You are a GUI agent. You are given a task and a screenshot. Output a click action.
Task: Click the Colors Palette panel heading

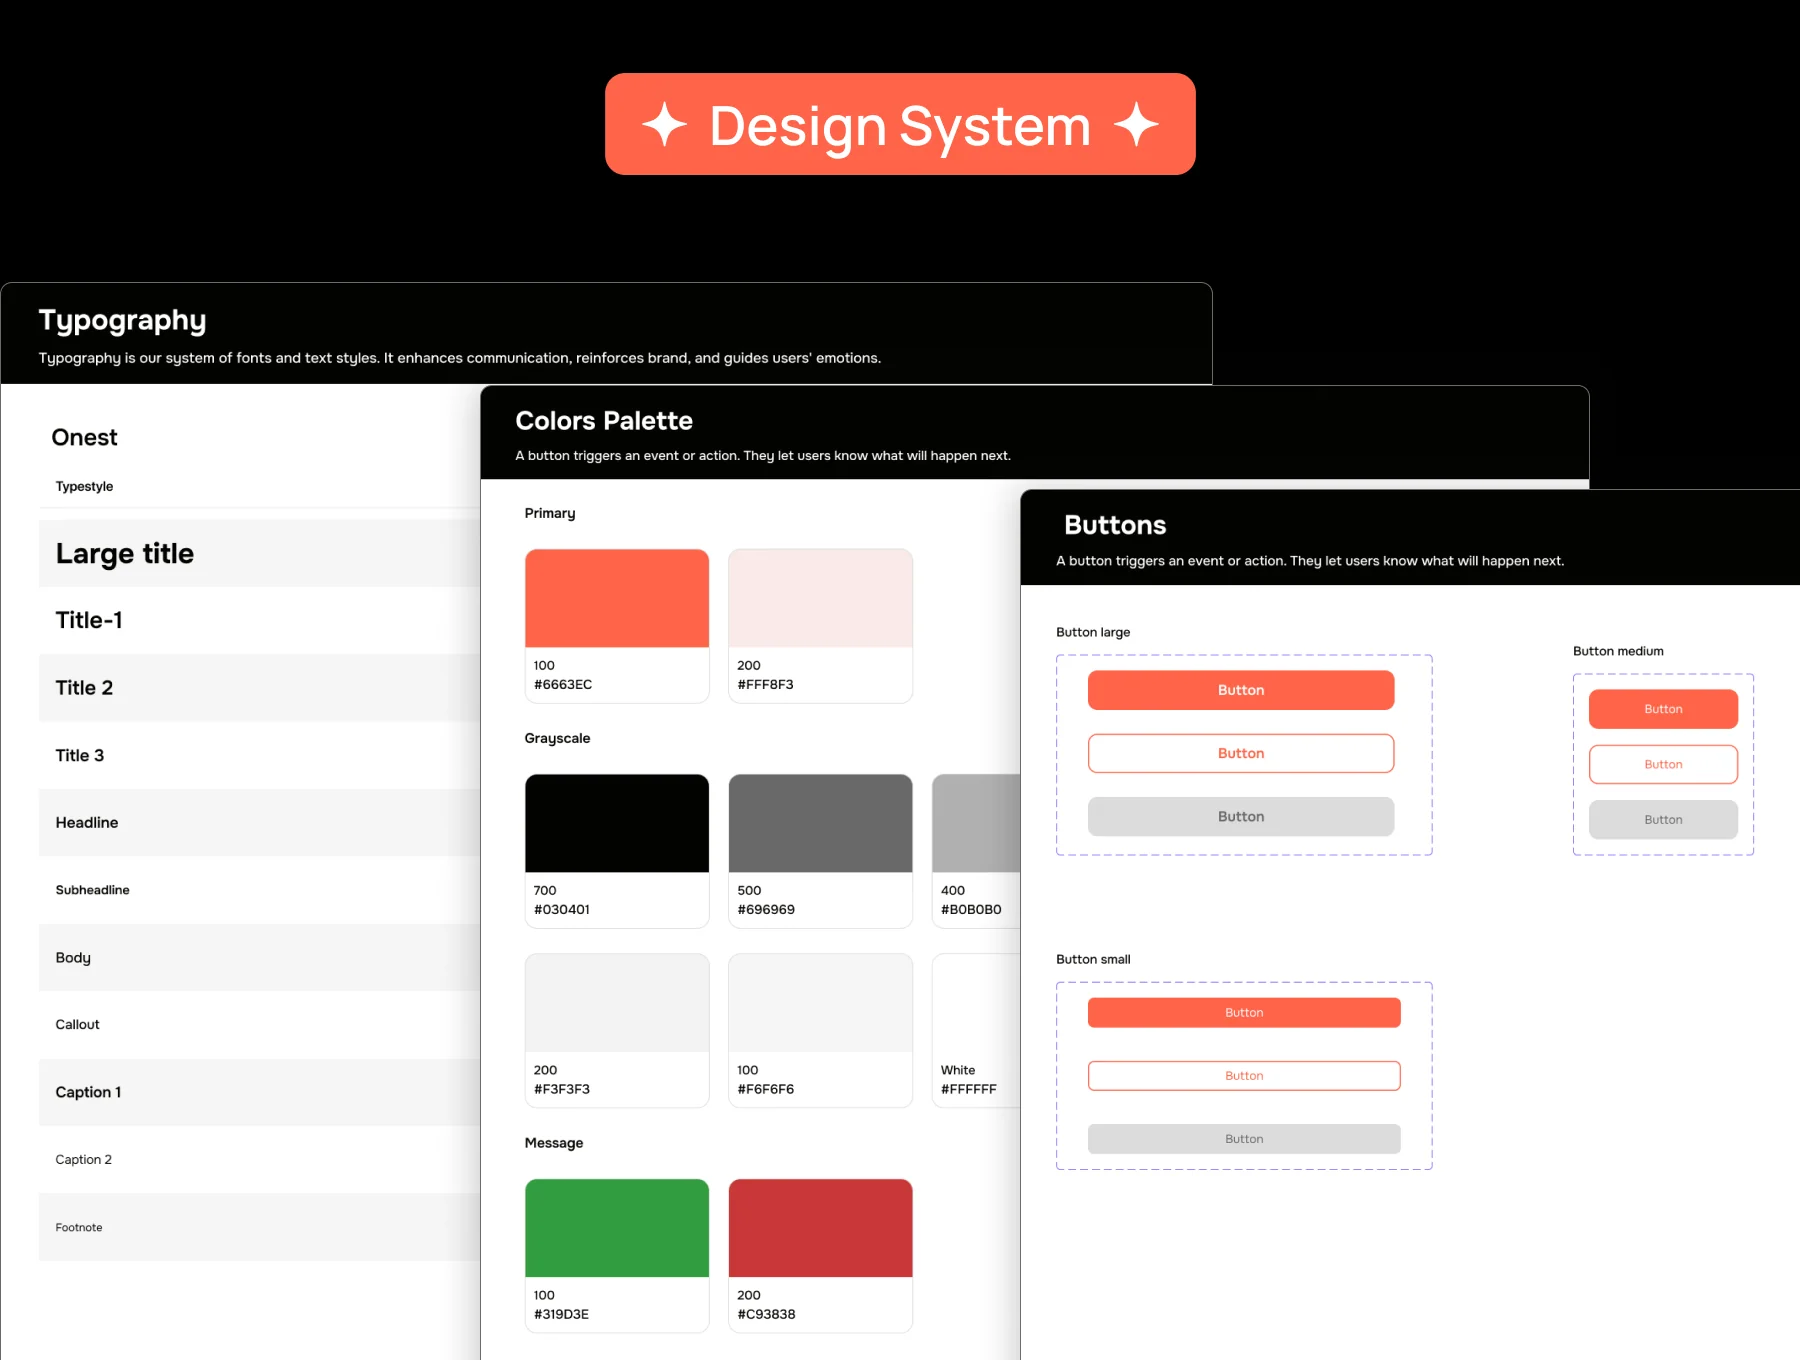(604, 421)
